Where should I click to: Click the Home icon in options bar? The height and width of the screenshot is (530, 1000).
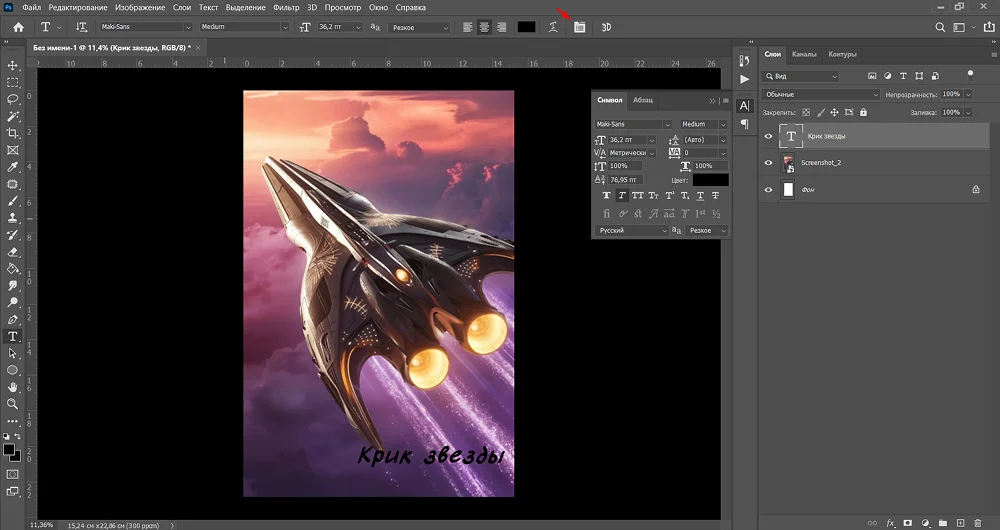(x=18, y=27)
